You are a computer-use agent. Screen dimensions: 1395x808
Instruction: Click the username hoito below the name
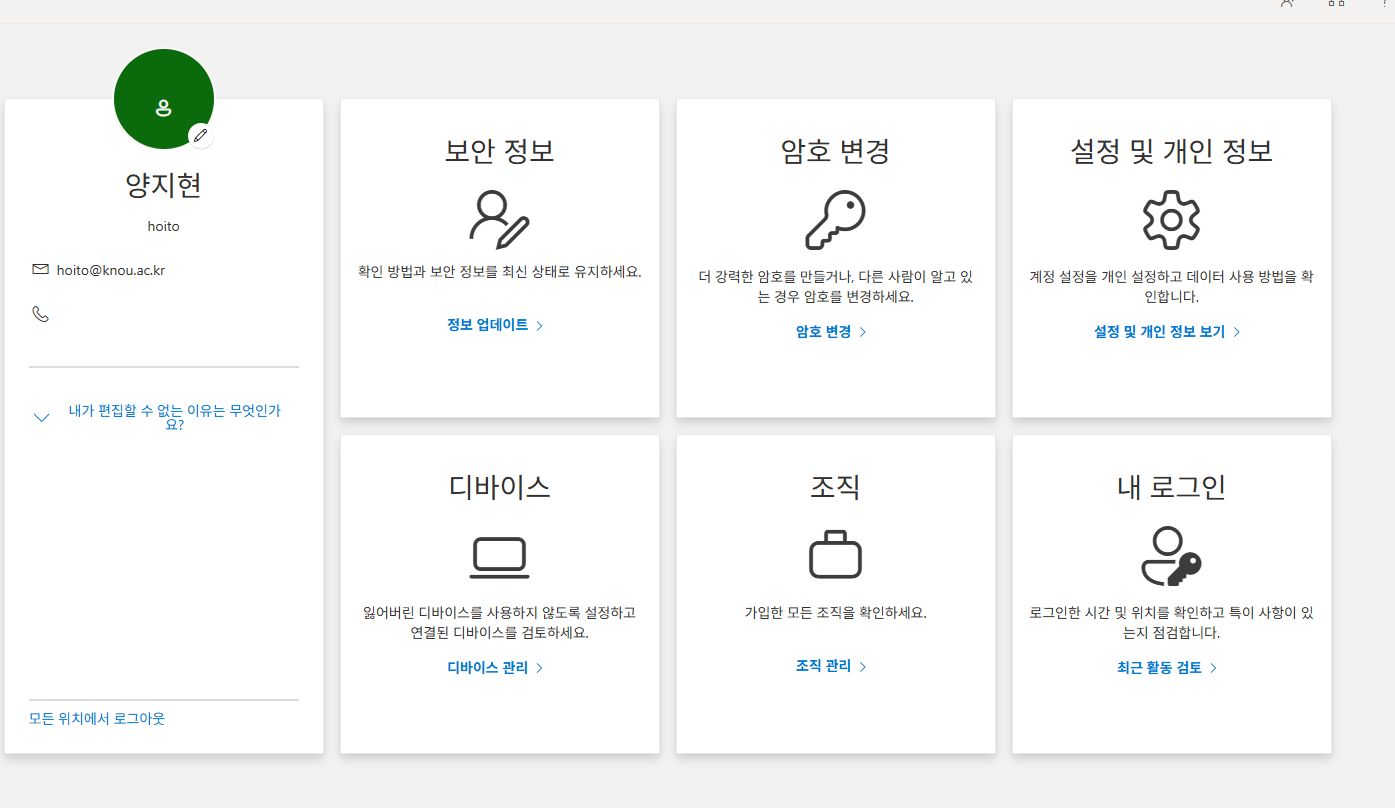click(x=164, y=226)
